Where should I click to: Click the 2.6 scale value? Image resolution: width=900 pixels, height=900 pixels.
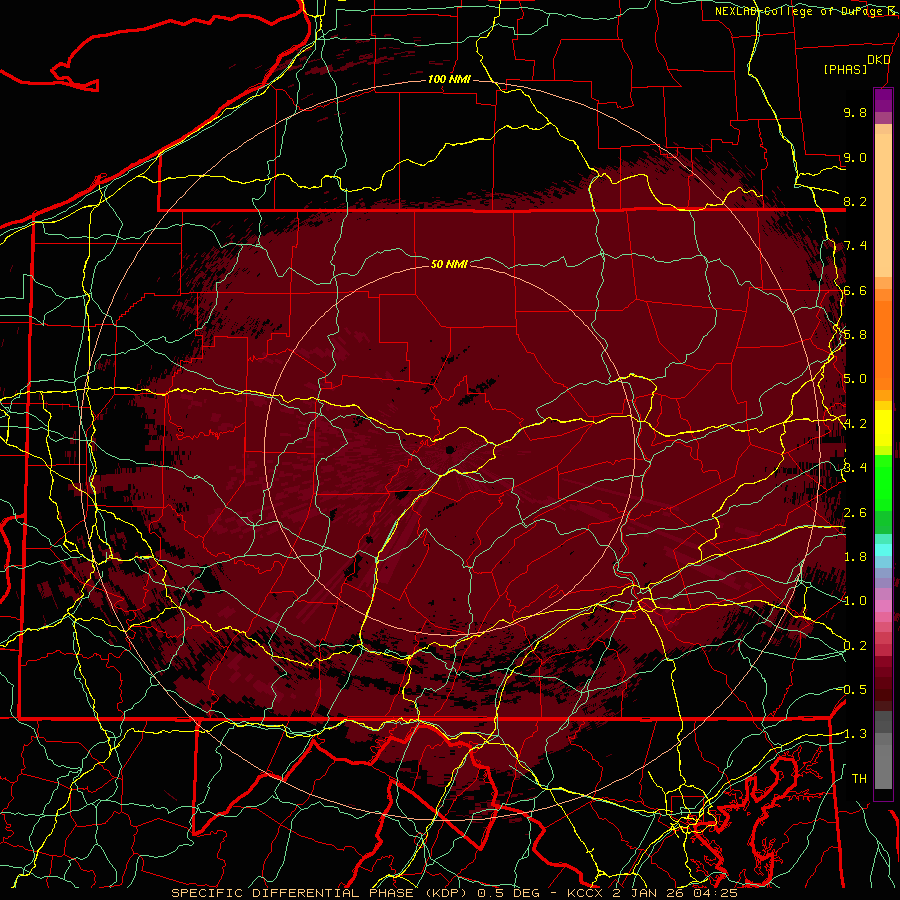pyautogui.click(x=855, y=513)
